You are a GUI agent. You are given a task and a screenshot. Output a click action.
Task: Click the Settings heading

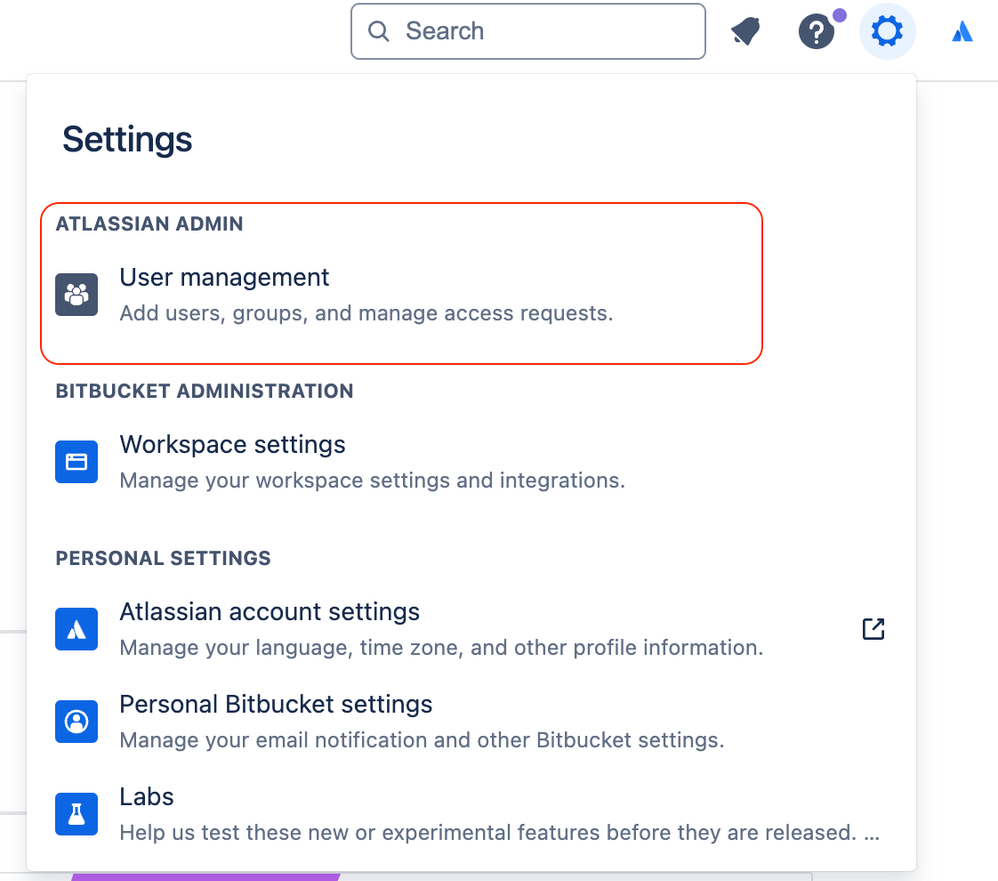127,139
